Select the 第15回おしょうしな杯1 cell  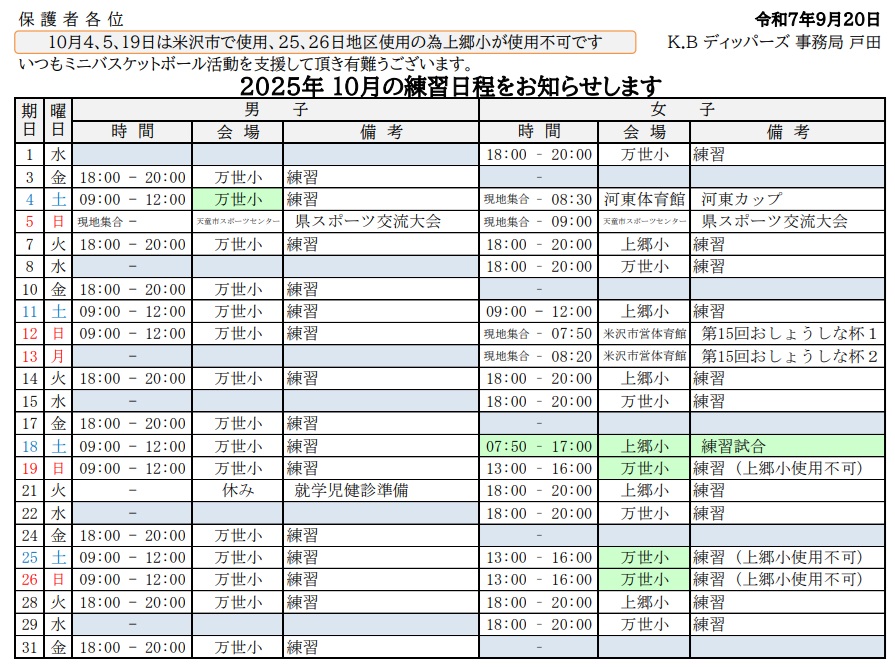(789, 333)
